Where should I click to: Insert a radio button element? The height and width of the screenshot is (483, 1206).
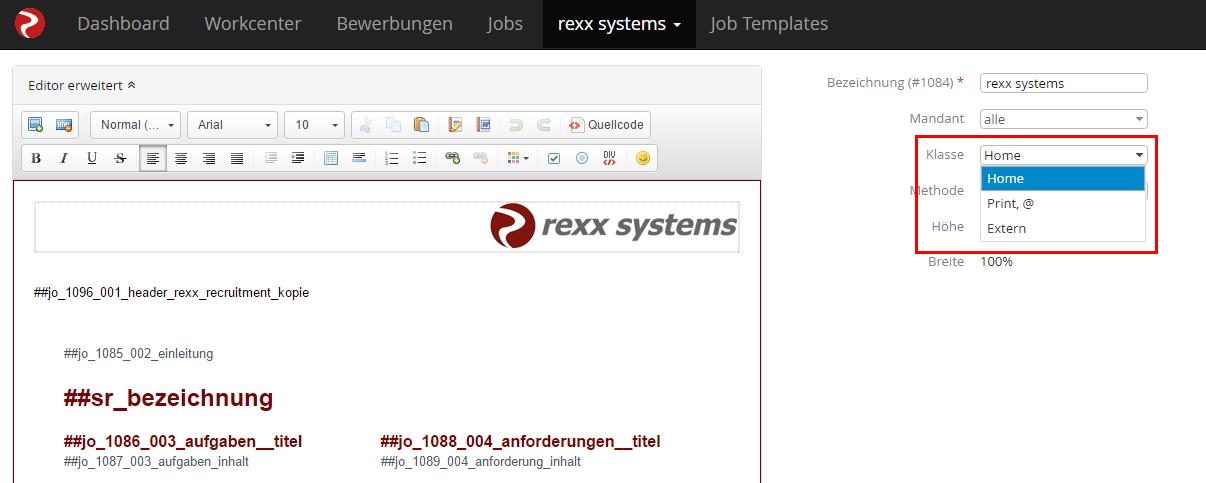[581, 158]
